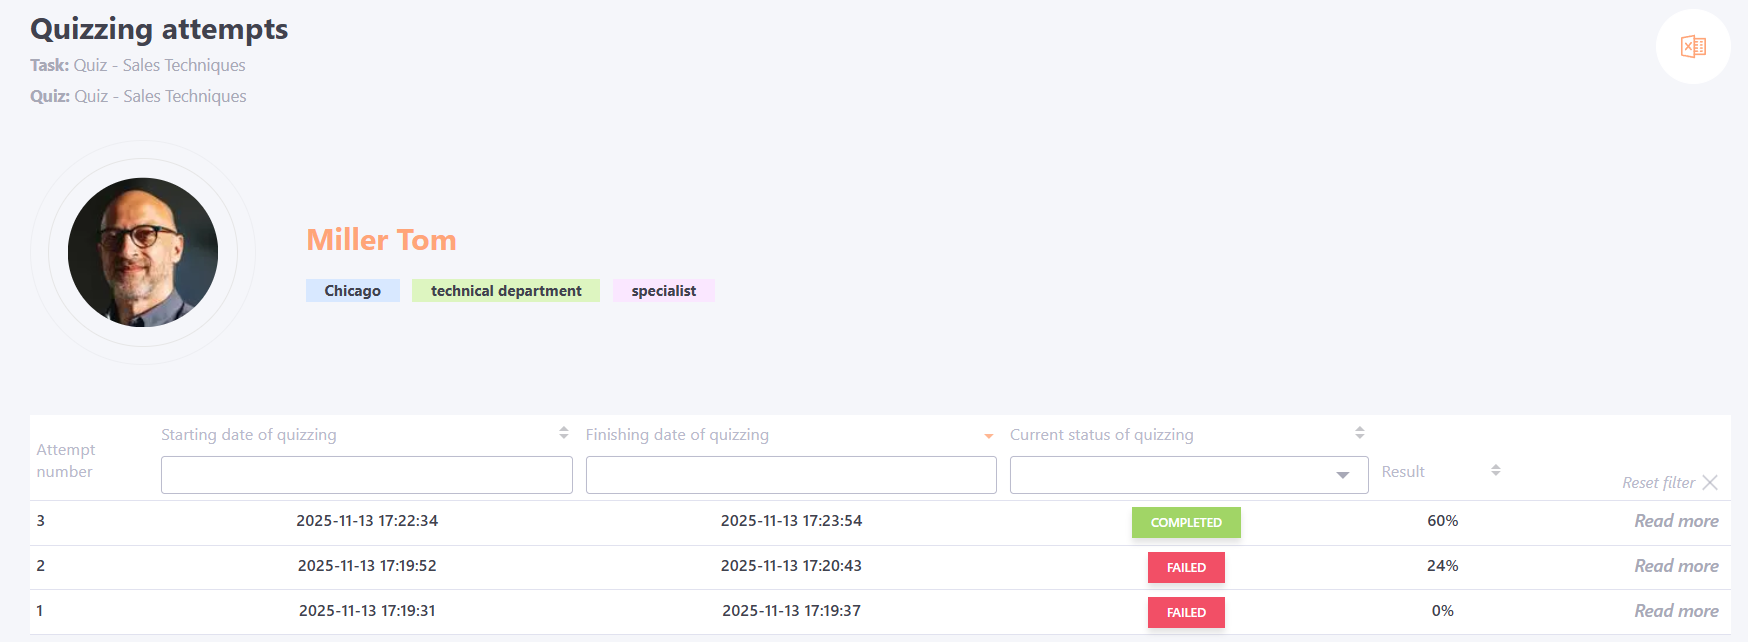Click the COMPLETED status badge

tap(1186, 522)
